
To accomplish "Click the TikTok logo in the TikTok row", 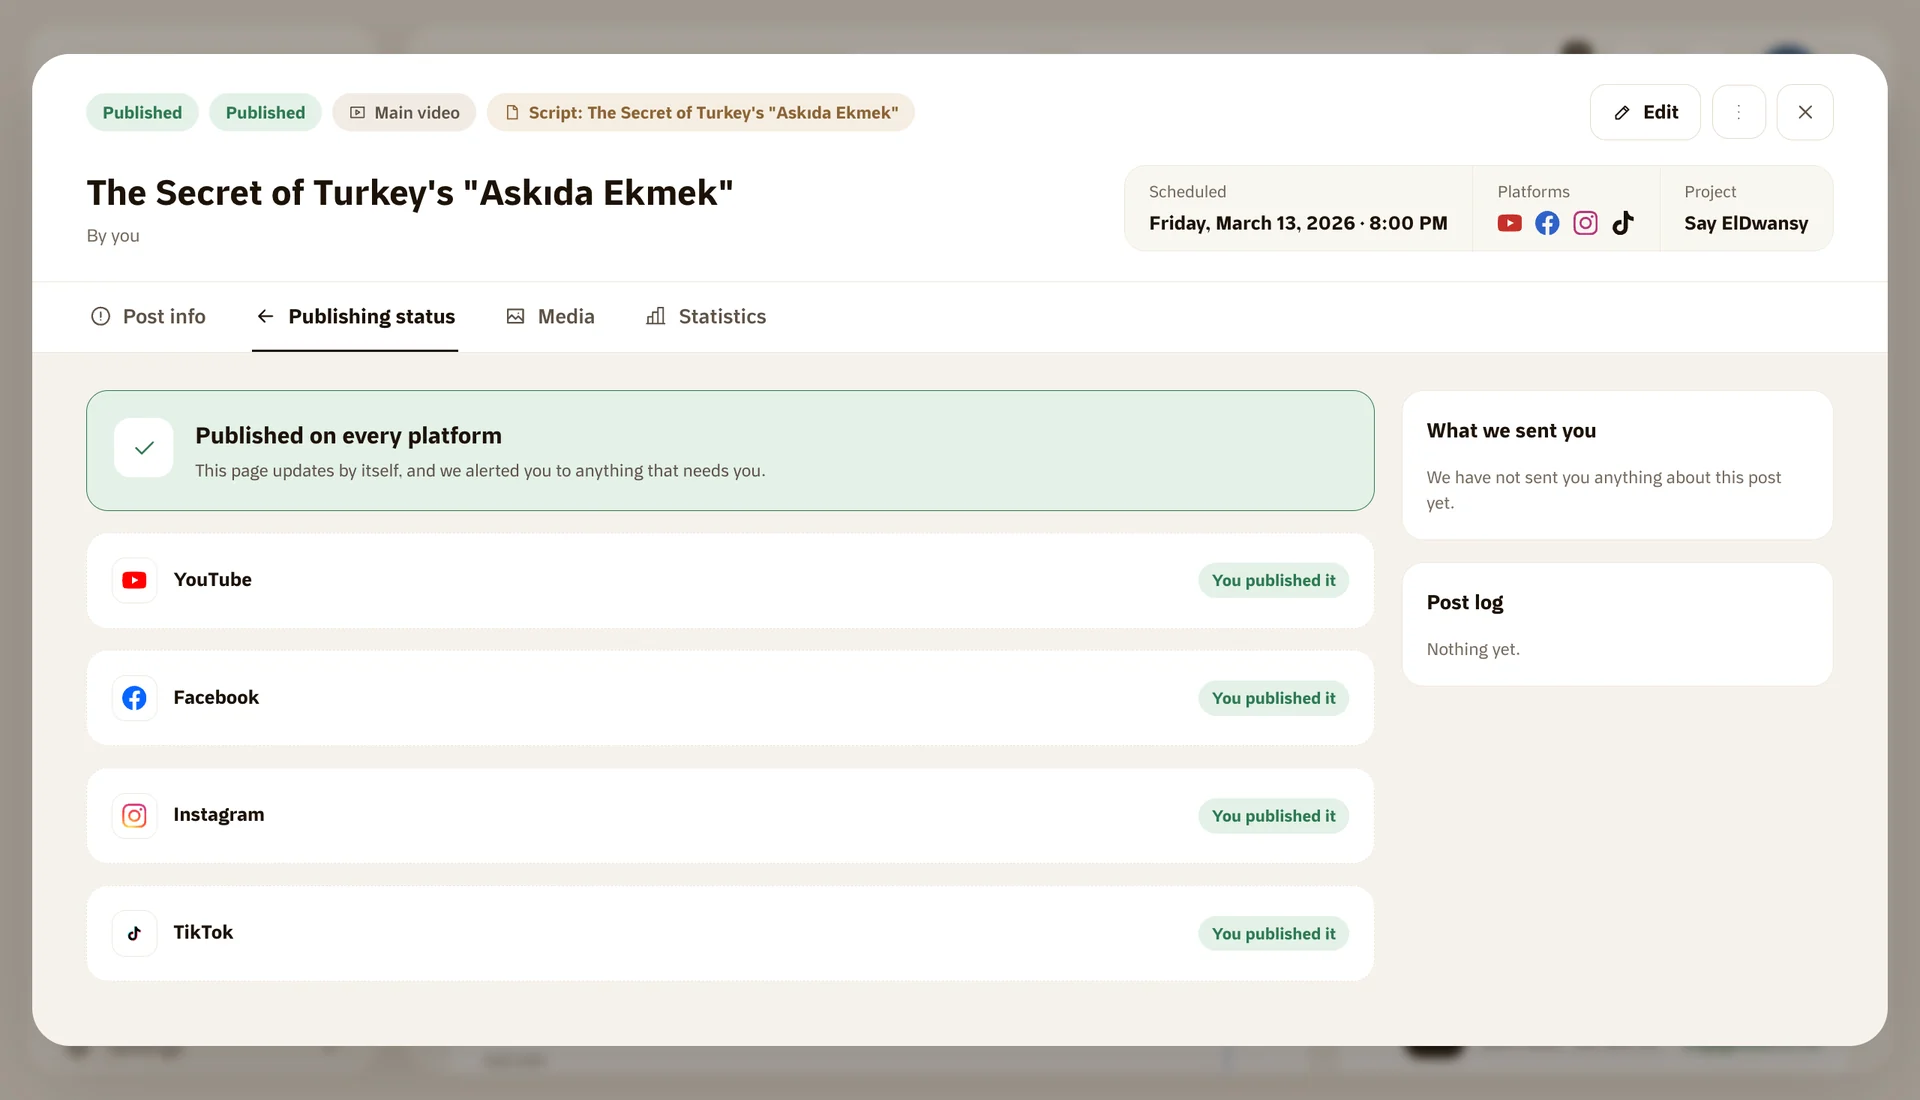I will click(134, 933).
